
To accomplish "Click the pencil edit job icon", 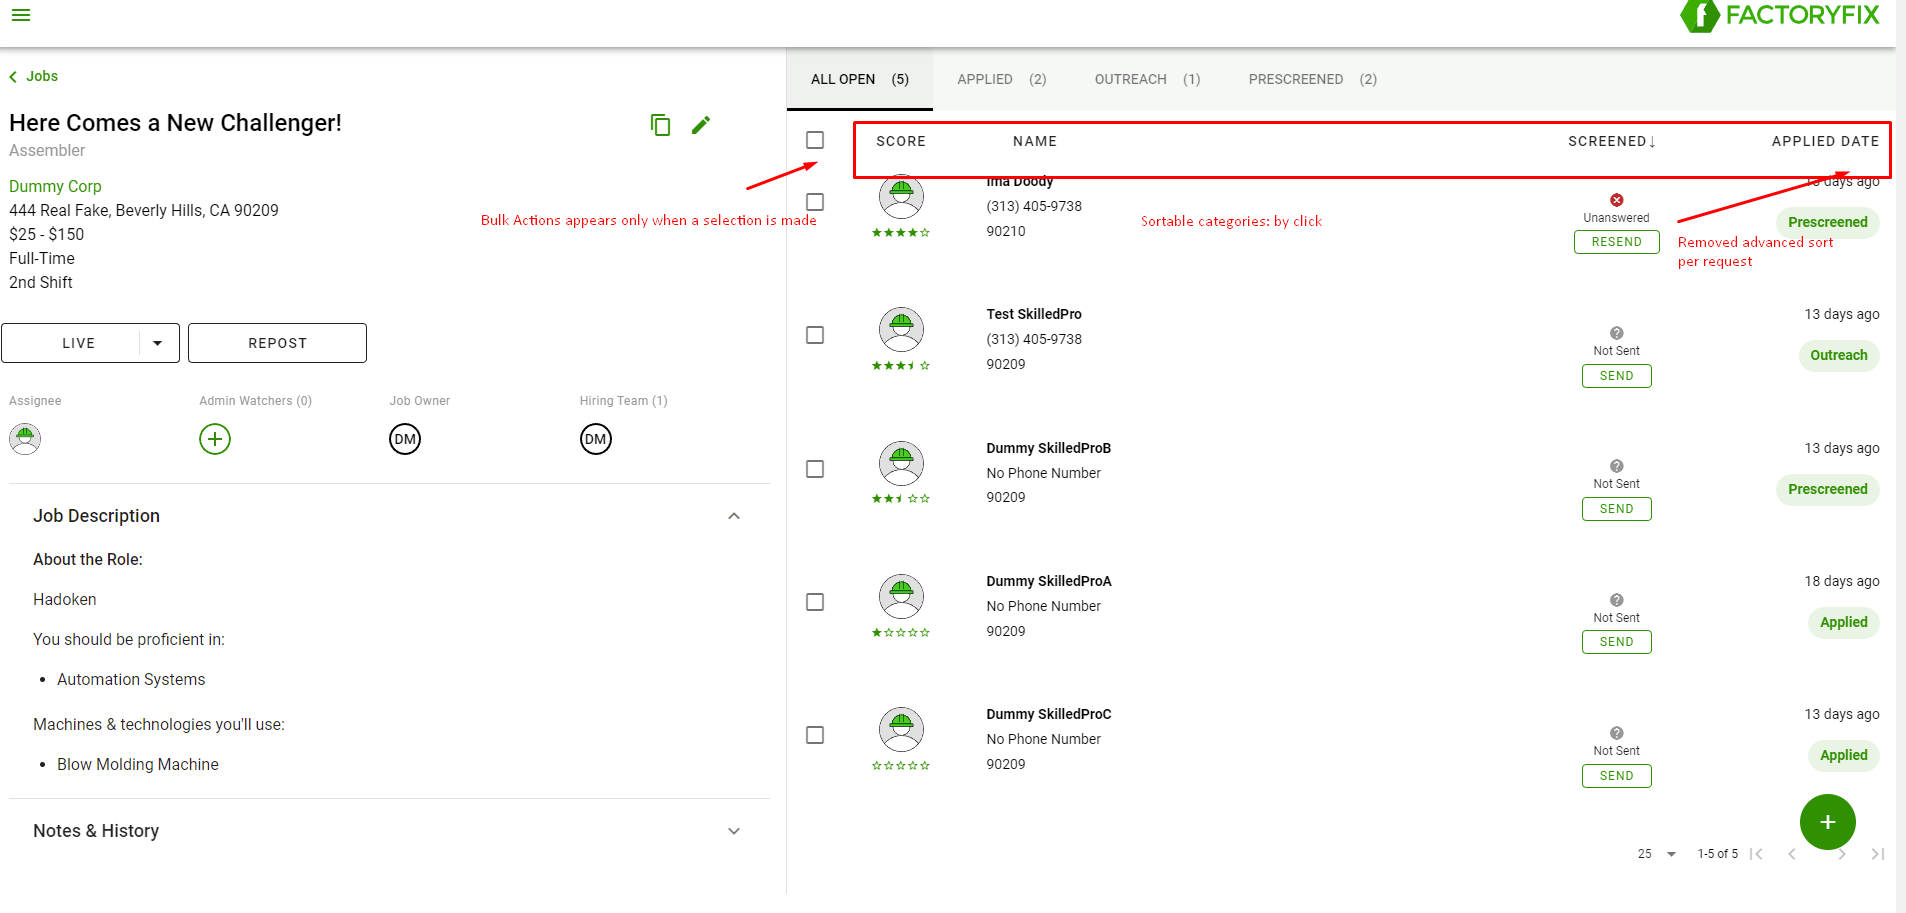I will pyautogui.click(x=701, y=125).
